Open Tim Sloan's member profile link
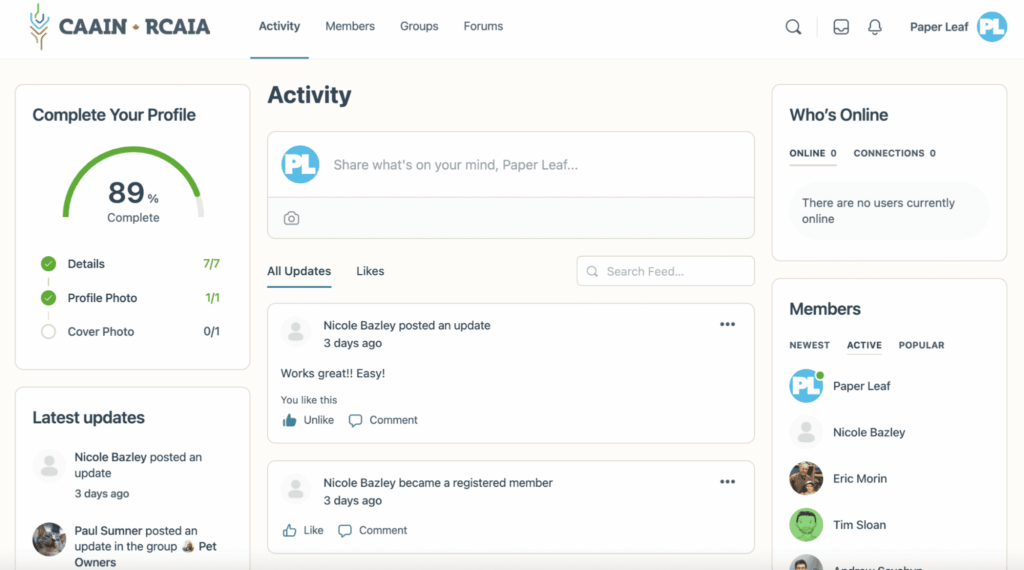Screen dimensions: 1024x570 859,525
